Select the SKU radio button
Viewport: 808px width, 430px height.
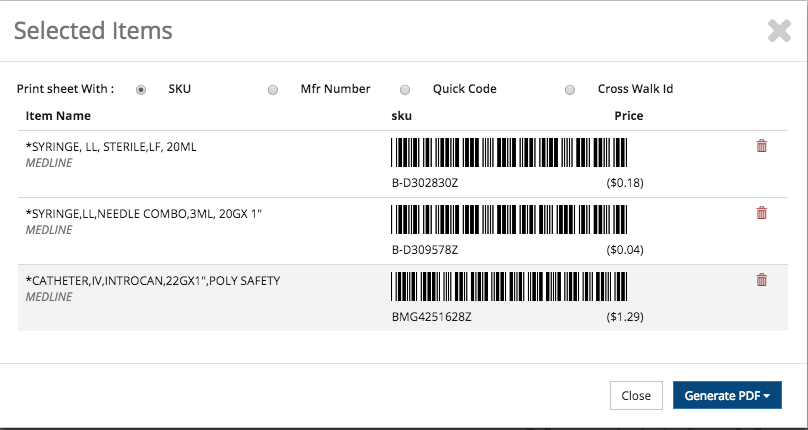coord(141,90)
